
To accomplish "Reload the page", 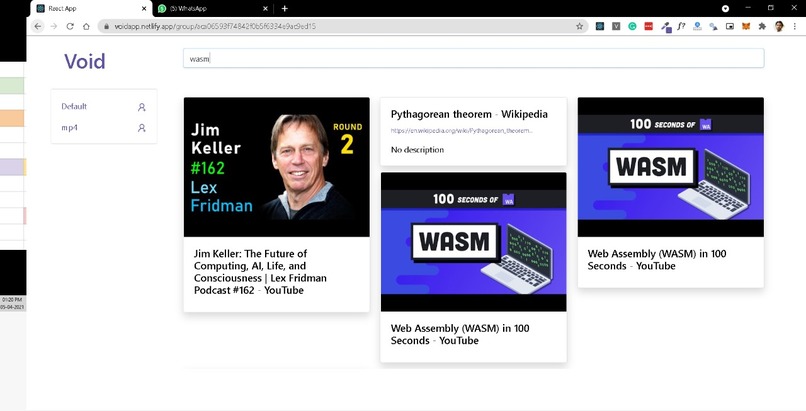I will point(70,26).
